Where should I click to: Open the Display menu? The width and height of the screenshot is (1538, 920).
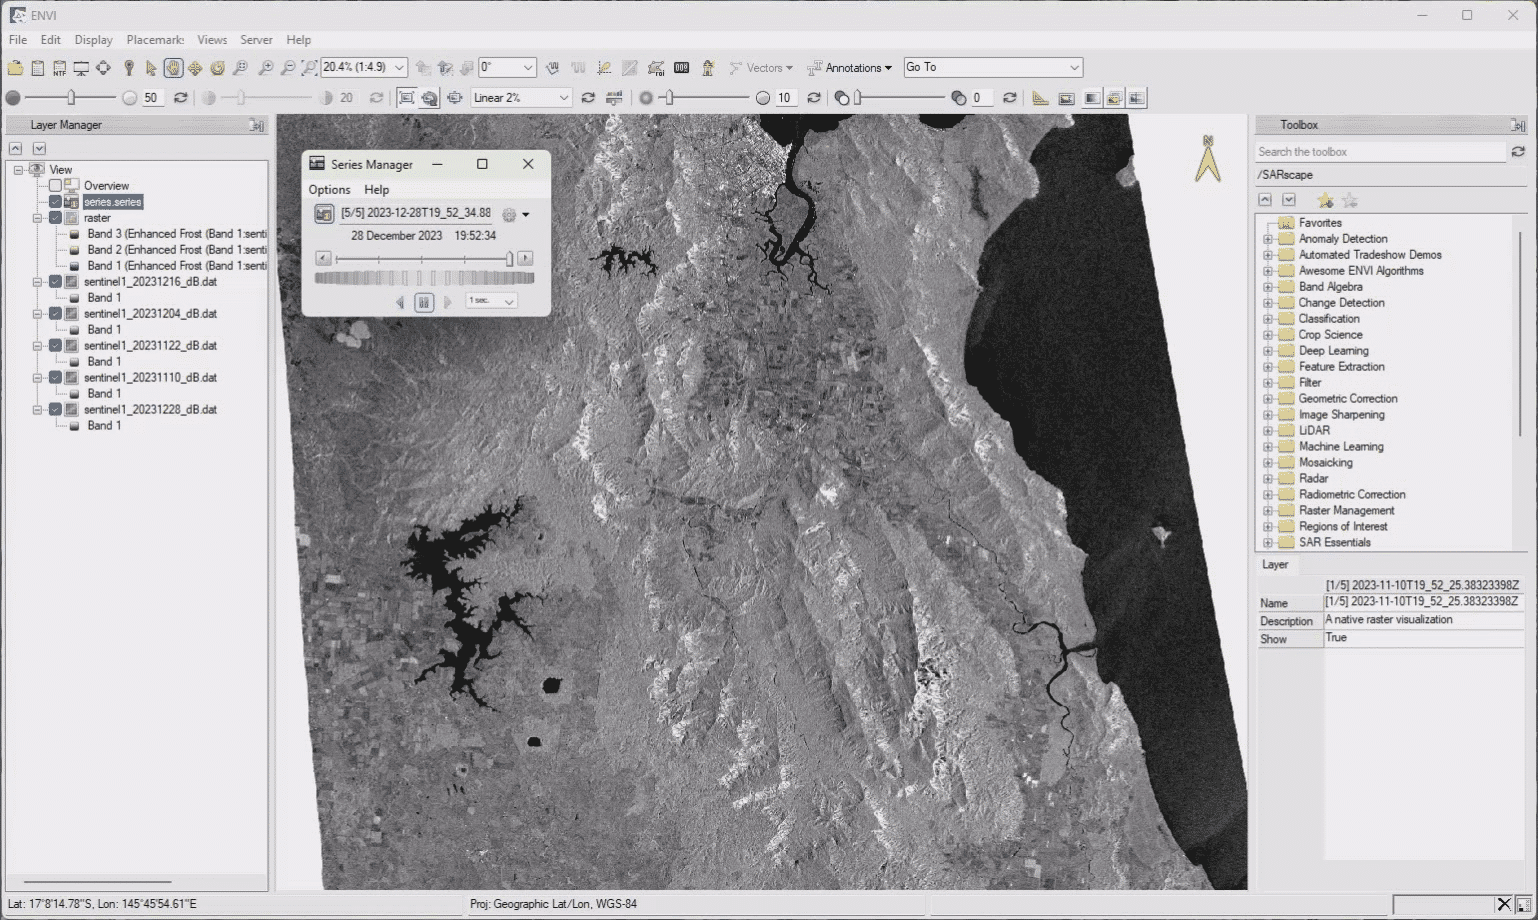[x=93, y=40]
